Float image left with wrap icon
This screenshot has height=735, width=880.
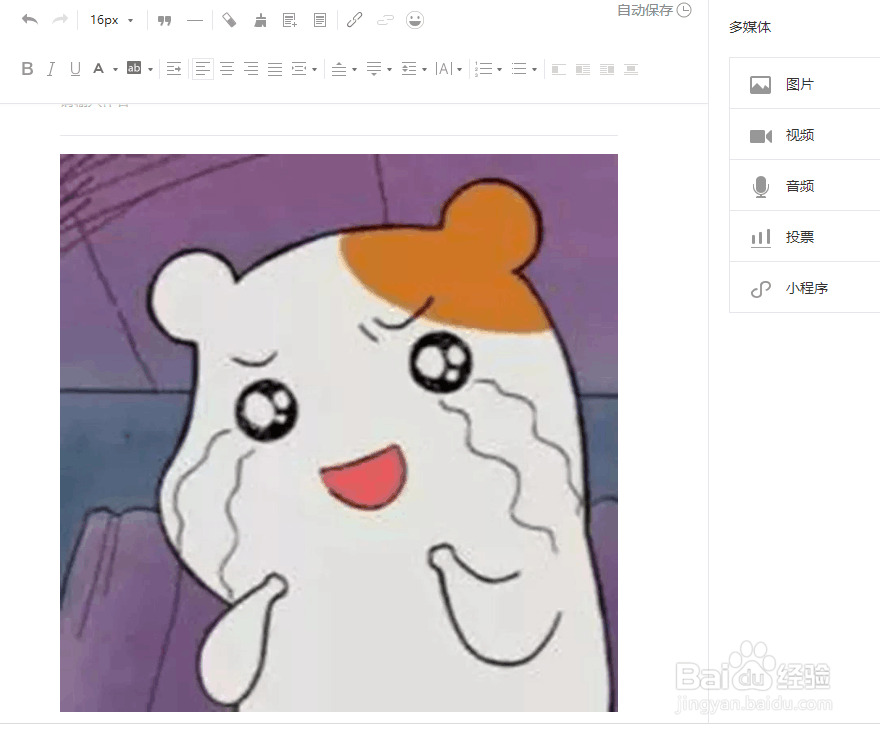(x=558, y=70)
